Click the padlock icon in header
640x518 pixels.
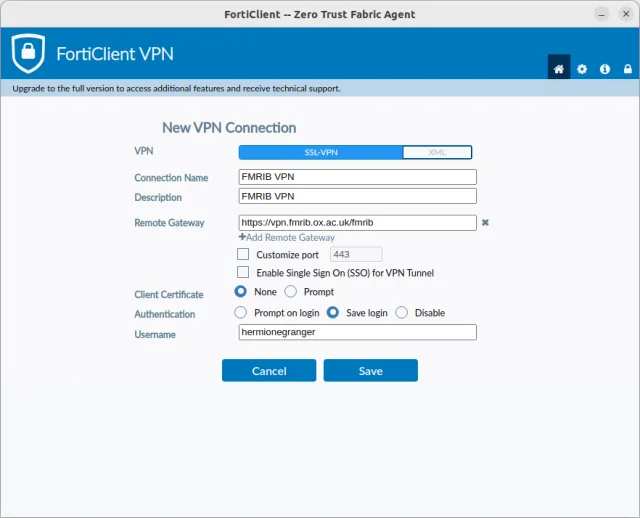coord(627,69)
